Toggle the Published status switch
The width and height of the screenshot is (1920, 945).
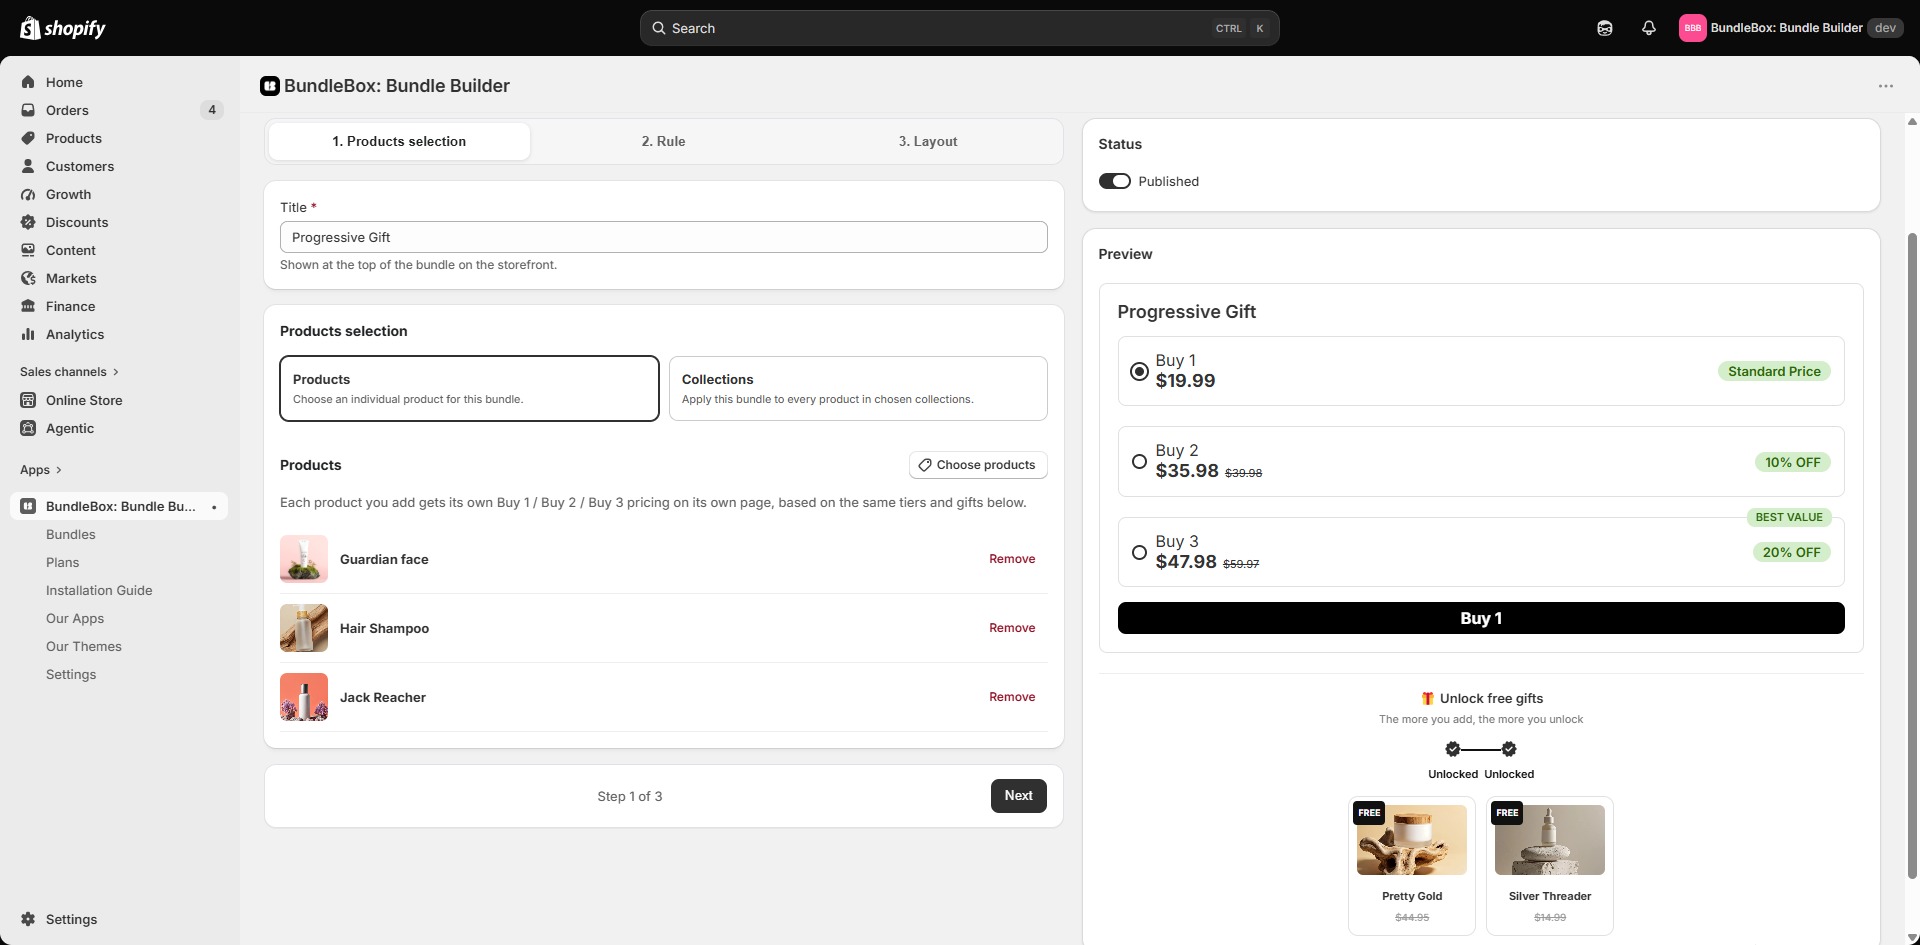tap(1114, 181)
